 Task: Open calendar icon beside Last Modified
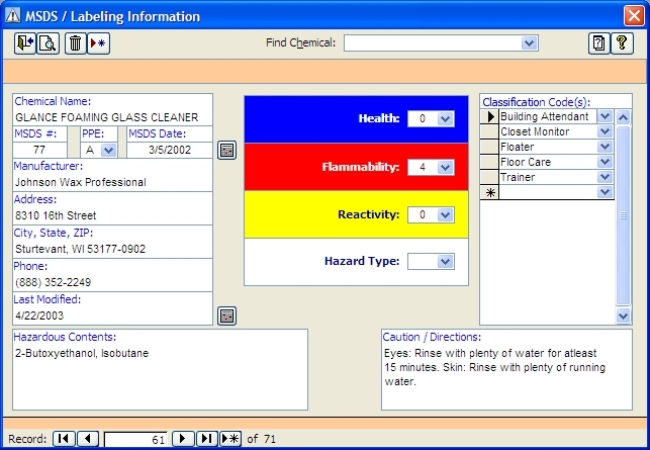[x=227, y=316]
